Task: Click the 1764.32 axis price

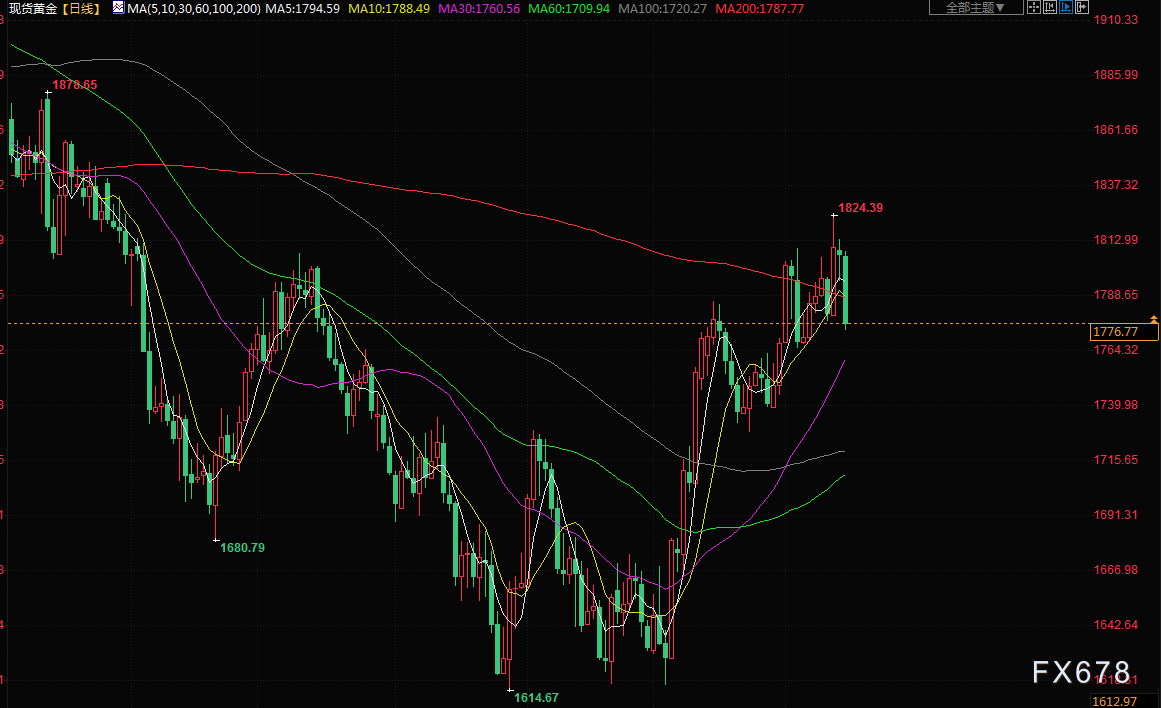Action: click(1116, 350)
